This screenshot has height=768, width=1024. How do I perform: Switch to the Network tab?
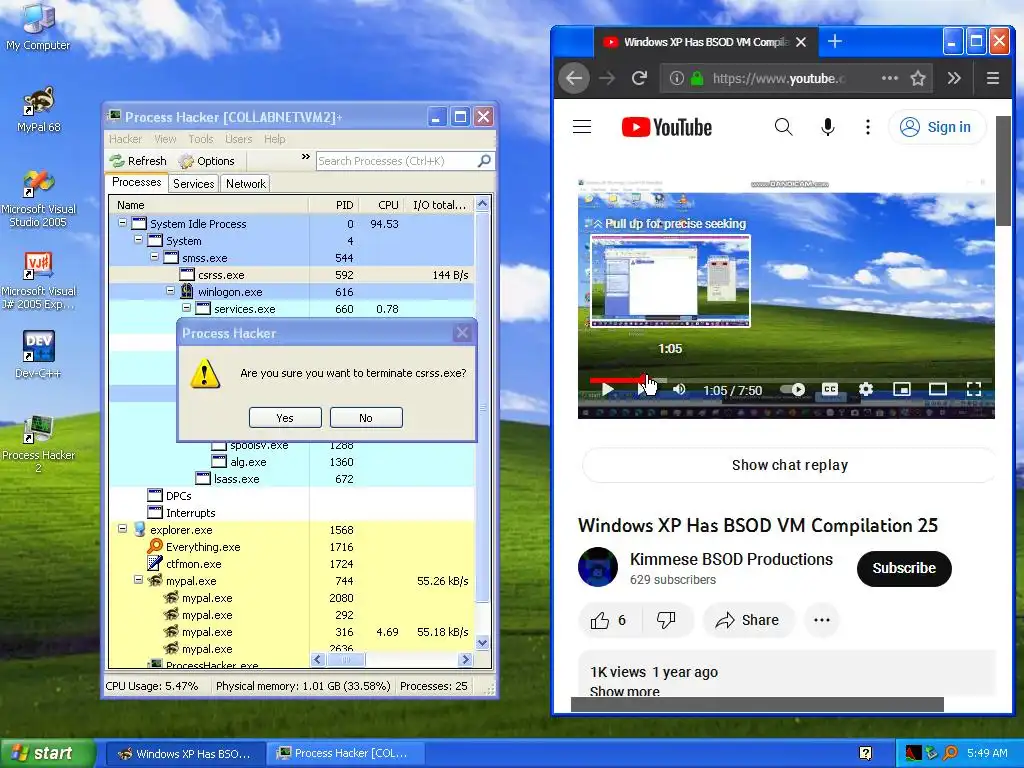(246, 184)
